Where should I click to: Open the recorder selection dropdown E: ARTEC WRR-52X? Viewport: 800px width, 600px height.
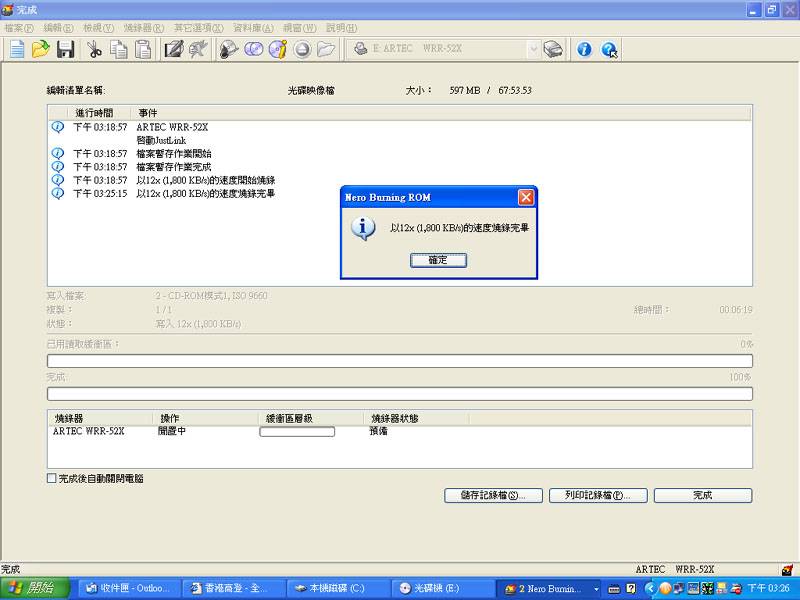[533, 49]
